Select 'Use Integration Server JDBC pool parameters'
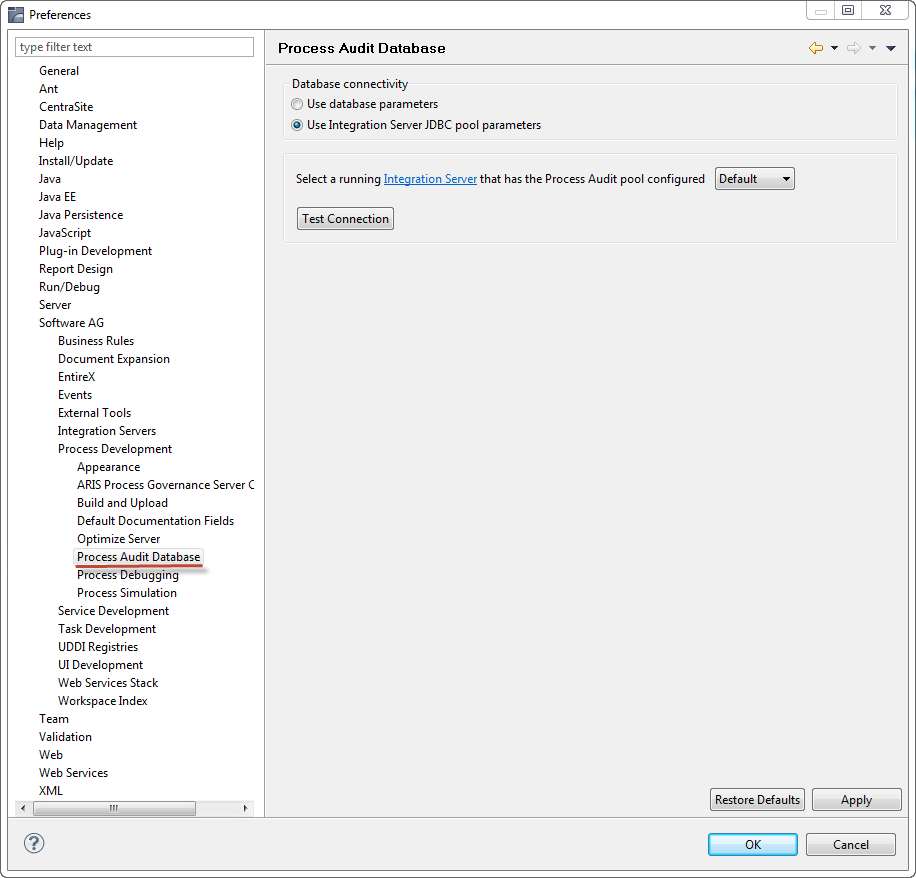 (297, 125)
